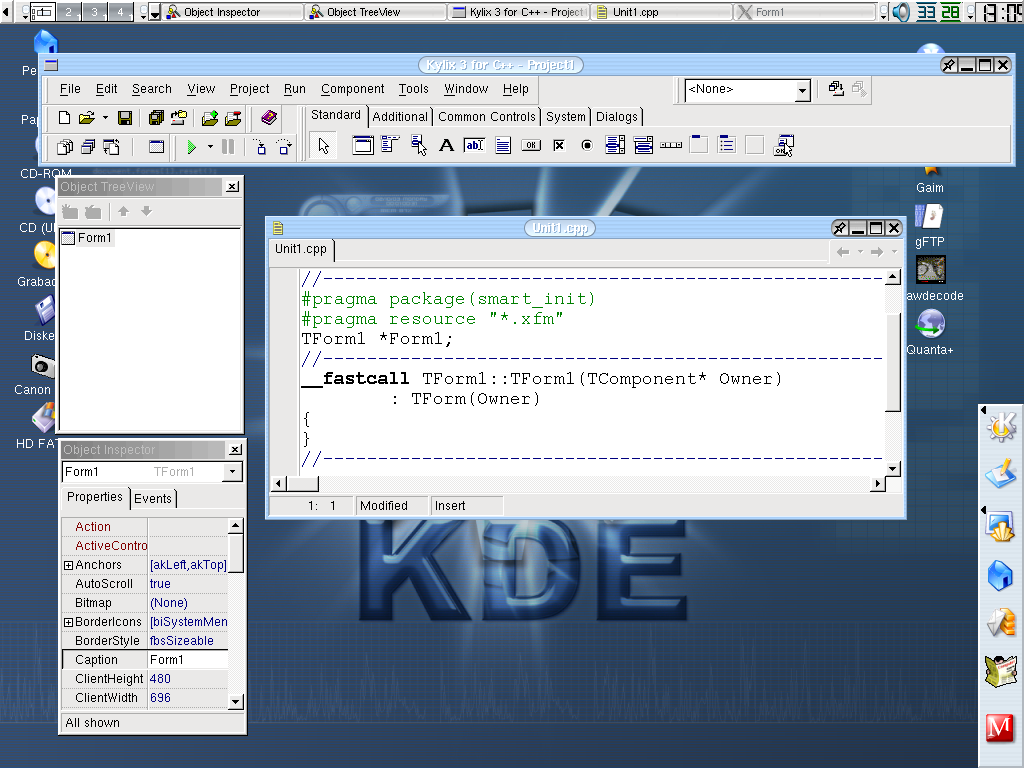Open Help contents with the purple book icon
The height and width of the screenshot is (768, 1024).
pyautogui.click(x=268, y=118)
